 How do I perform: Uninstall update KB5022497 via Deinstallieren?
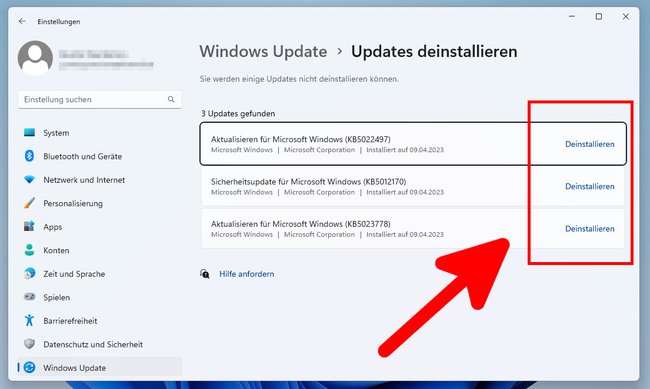pos(589,144)
